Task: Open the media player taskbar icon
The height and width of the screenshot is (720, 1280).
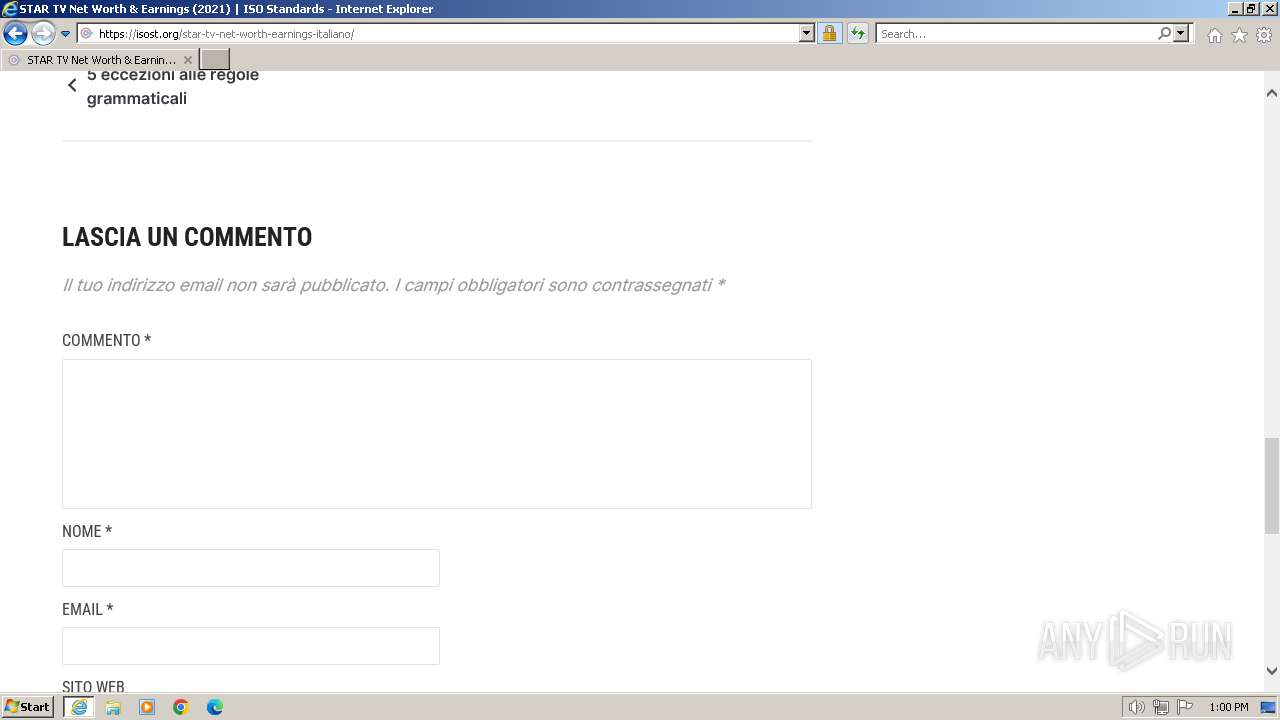Action: [147, 707]
